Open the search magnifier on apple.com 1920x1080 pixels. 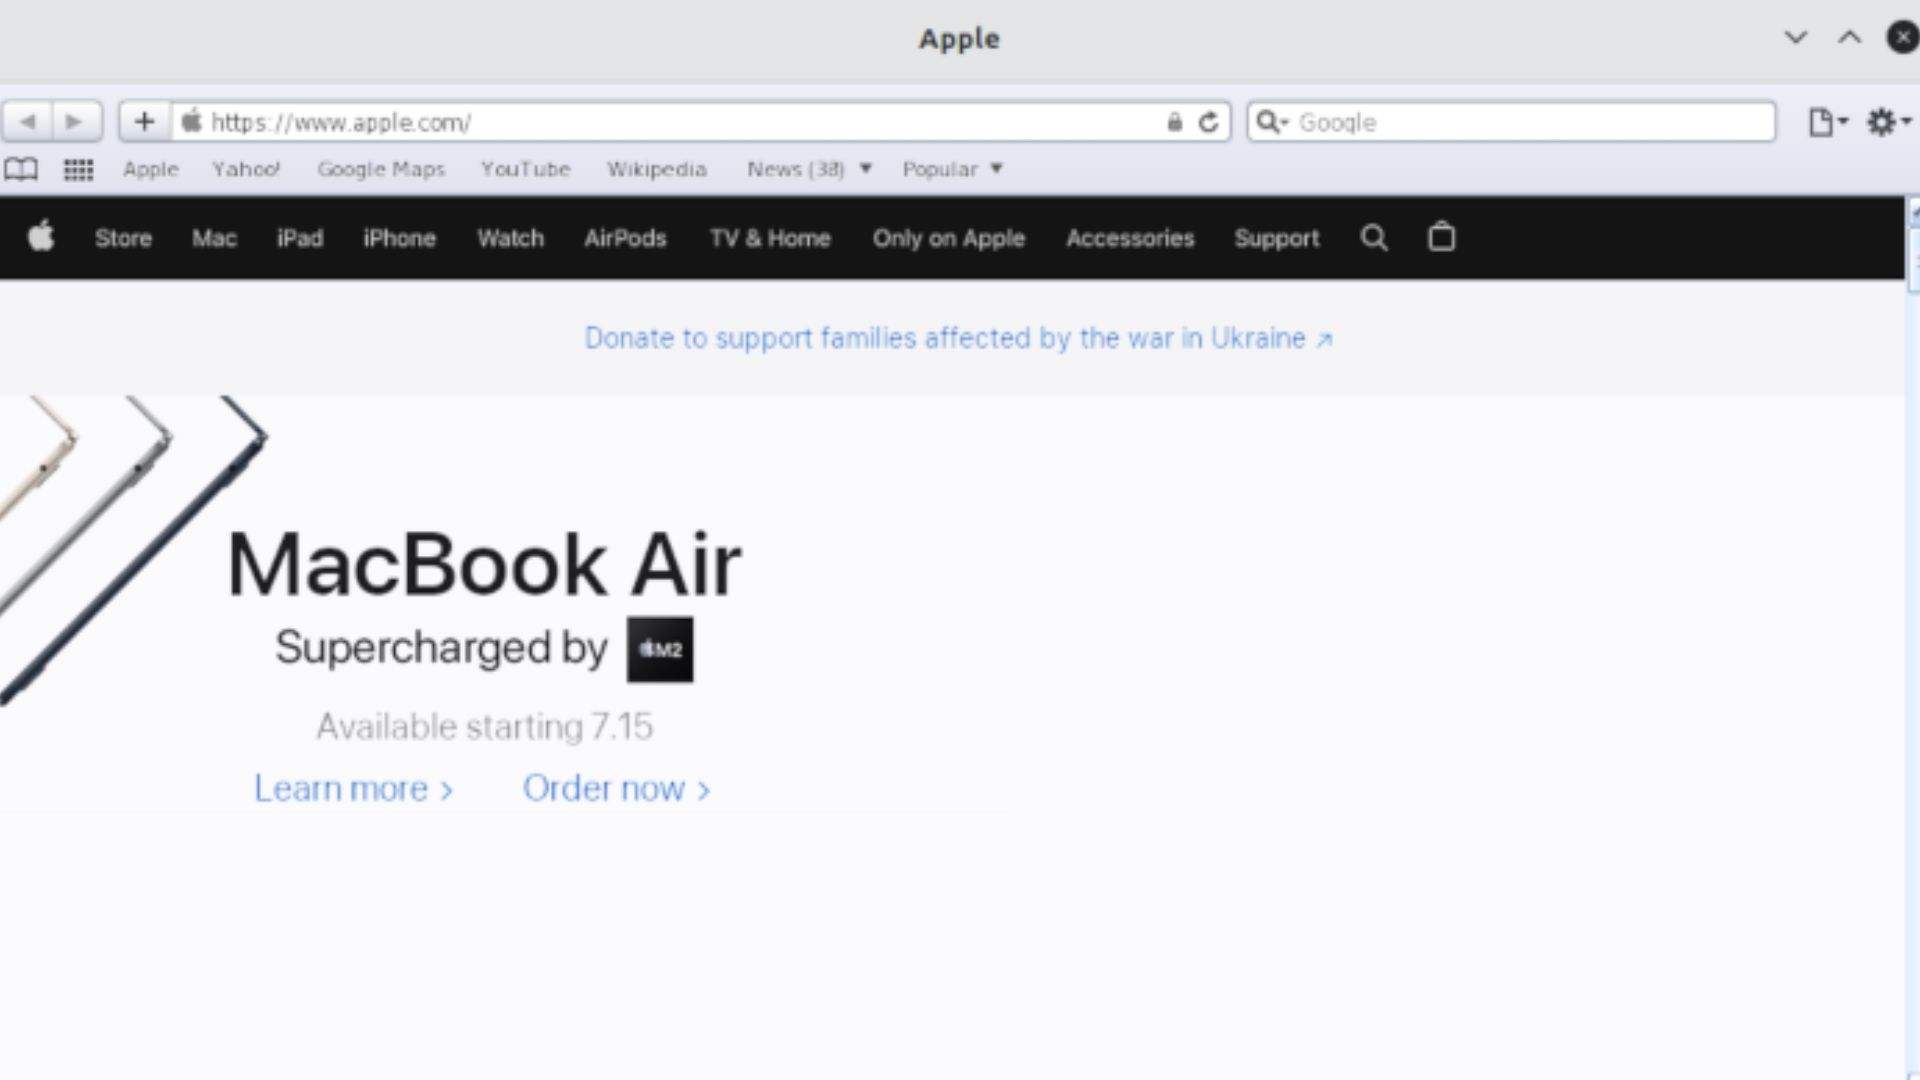(x=1374, y=237)
